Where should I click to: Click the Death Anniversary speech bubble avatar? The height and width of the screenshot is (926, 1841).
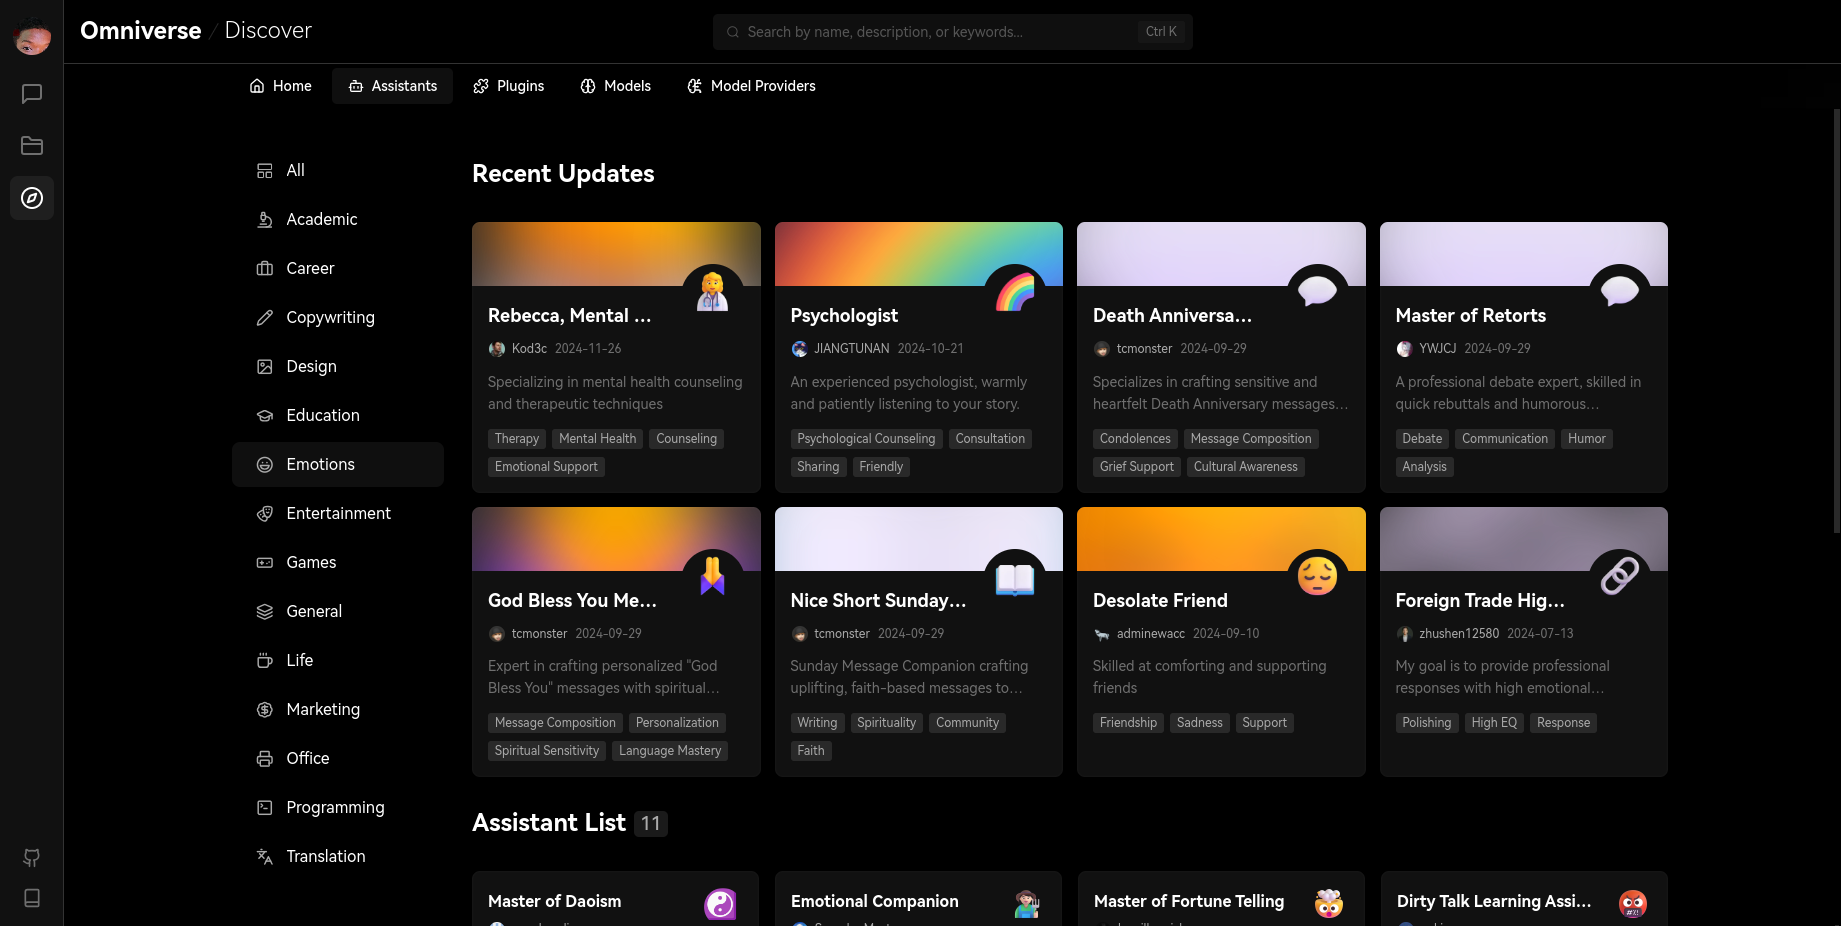1317,293
